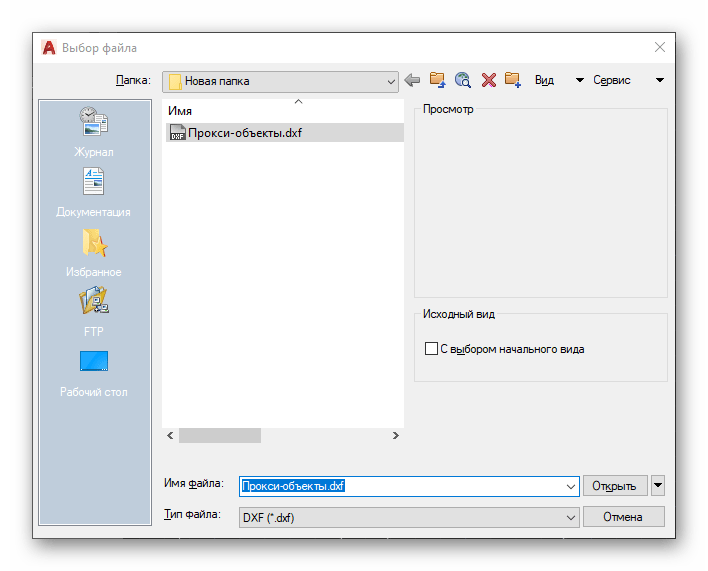Click the scroll left arrow of file list
This screenshot has width=708, height=571.
click(x=170, y=436)
